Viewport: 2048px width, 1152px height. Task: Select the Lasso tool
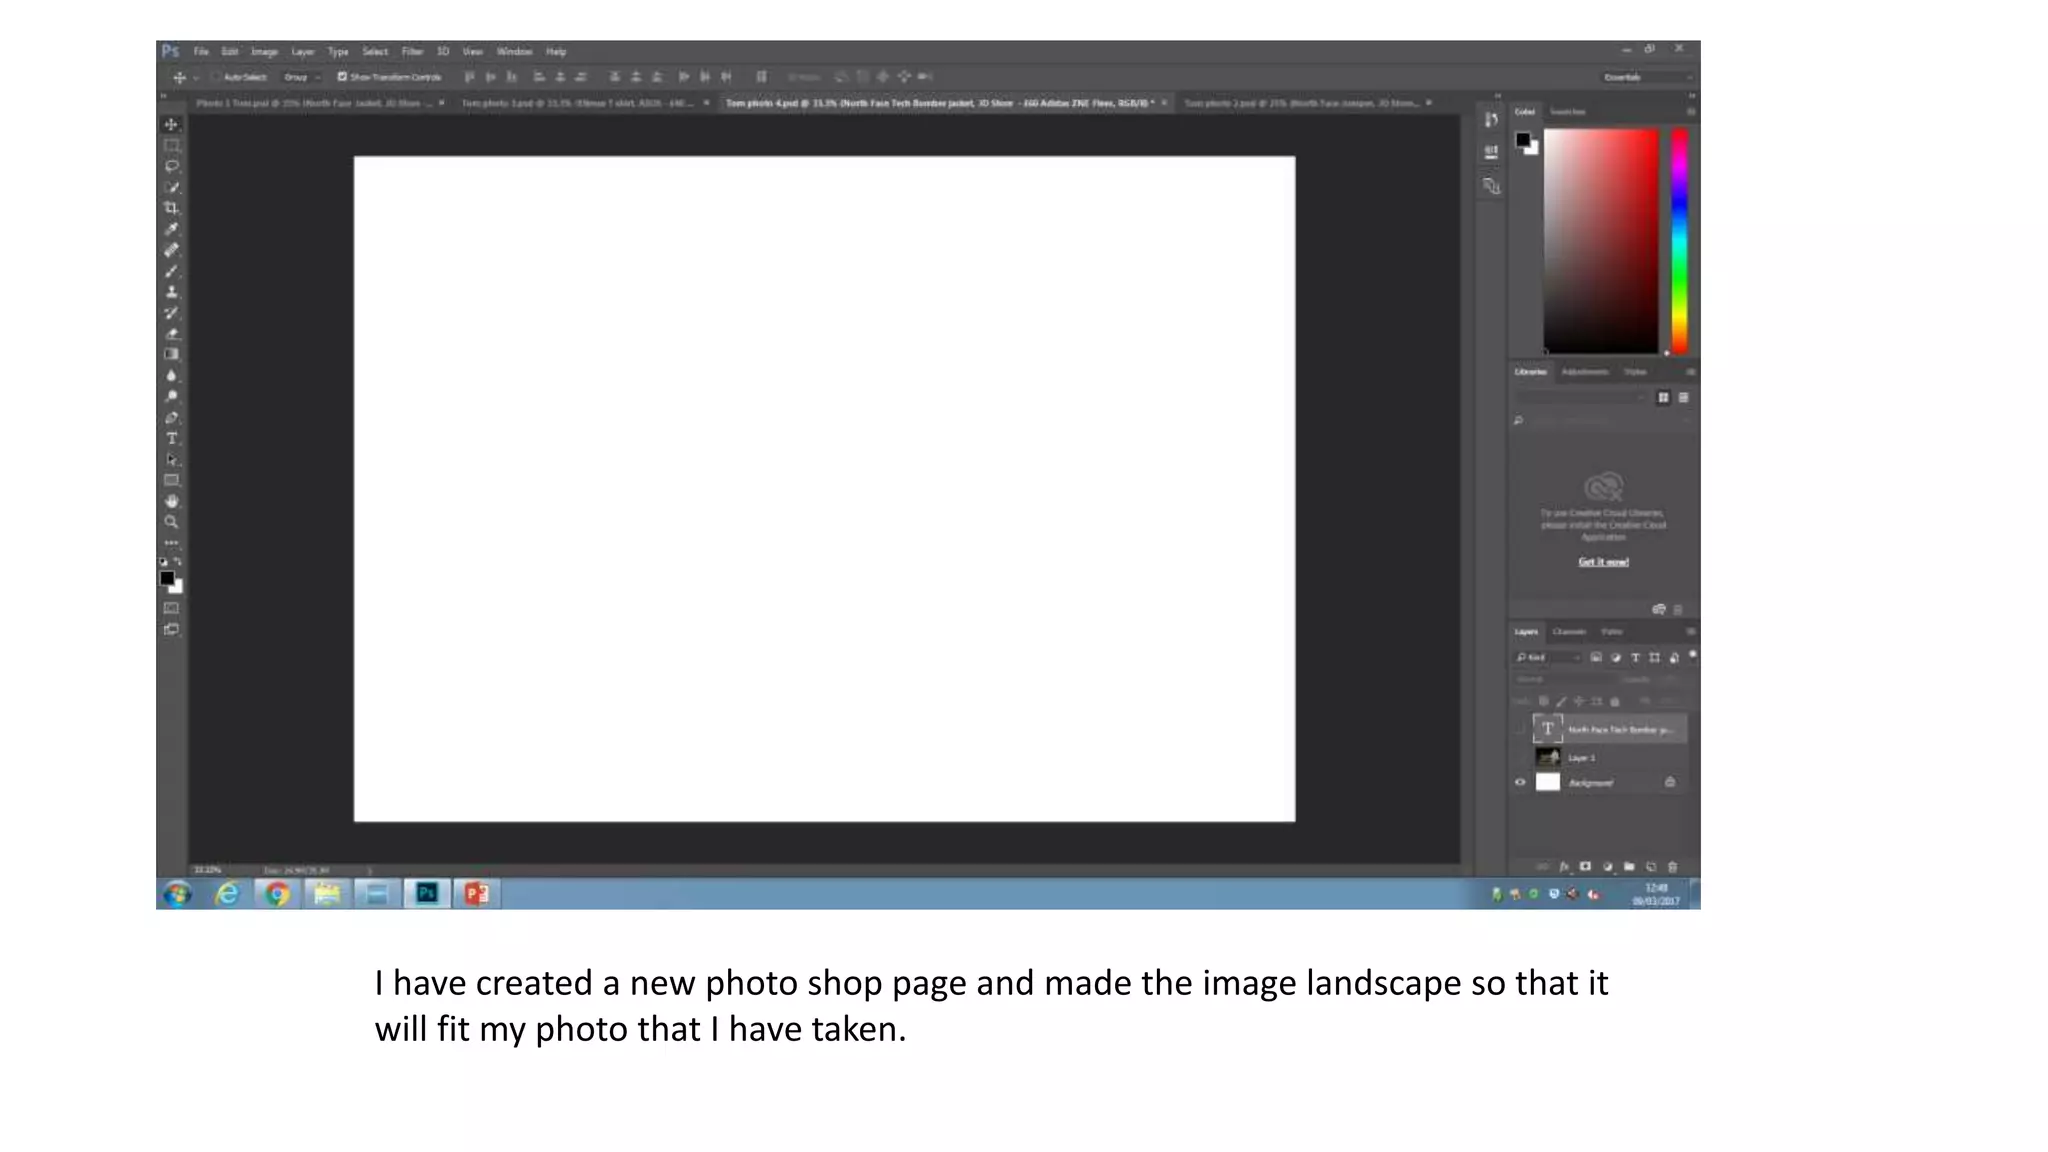click(x=171, y=166)
